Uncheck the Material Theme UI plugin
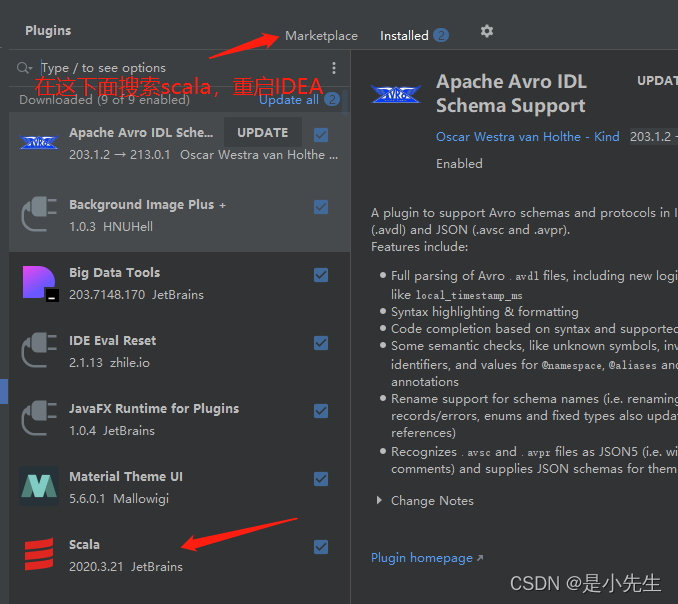 [321, 479]
